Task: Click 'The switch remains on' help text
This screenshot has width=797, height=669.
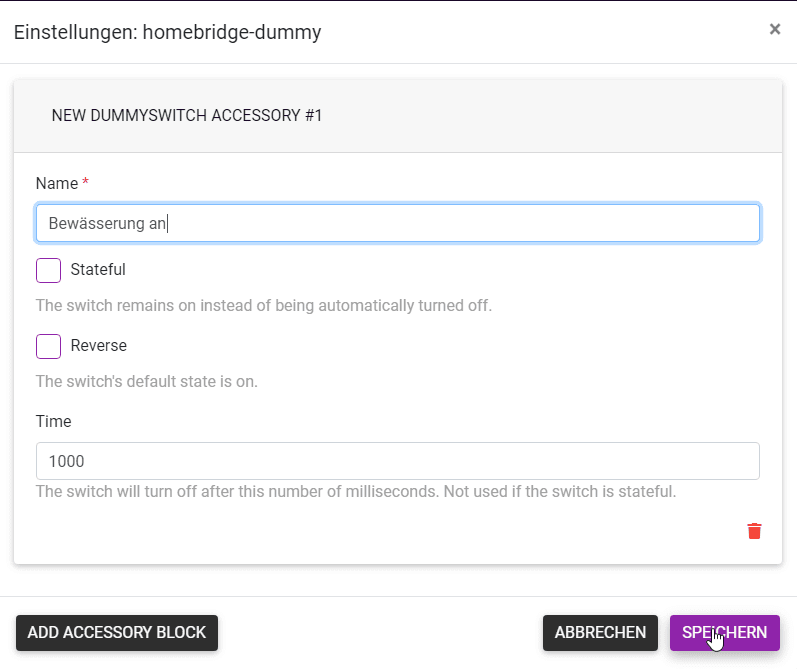Action: 264,306
